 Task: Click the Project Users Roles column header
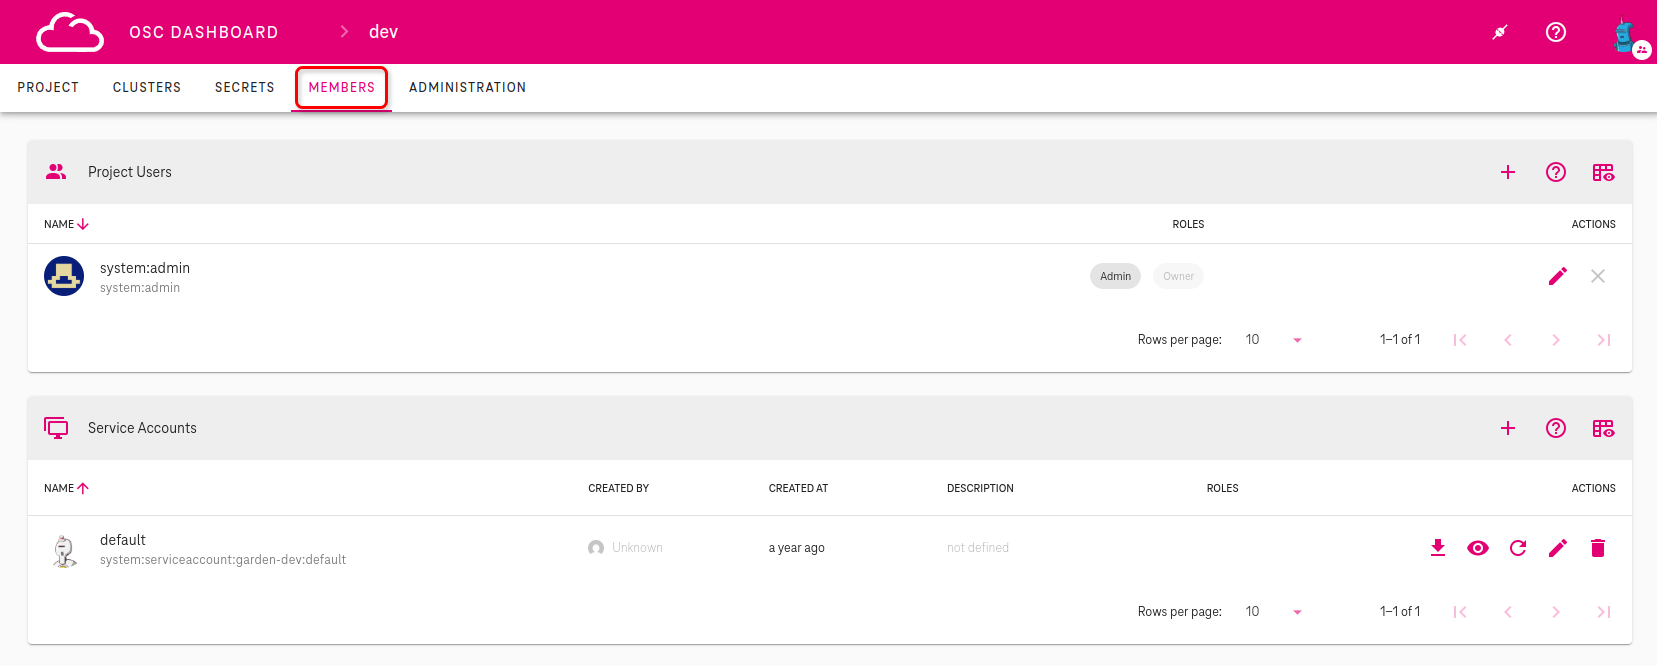pyautogui.click(x=1188, y=224)
